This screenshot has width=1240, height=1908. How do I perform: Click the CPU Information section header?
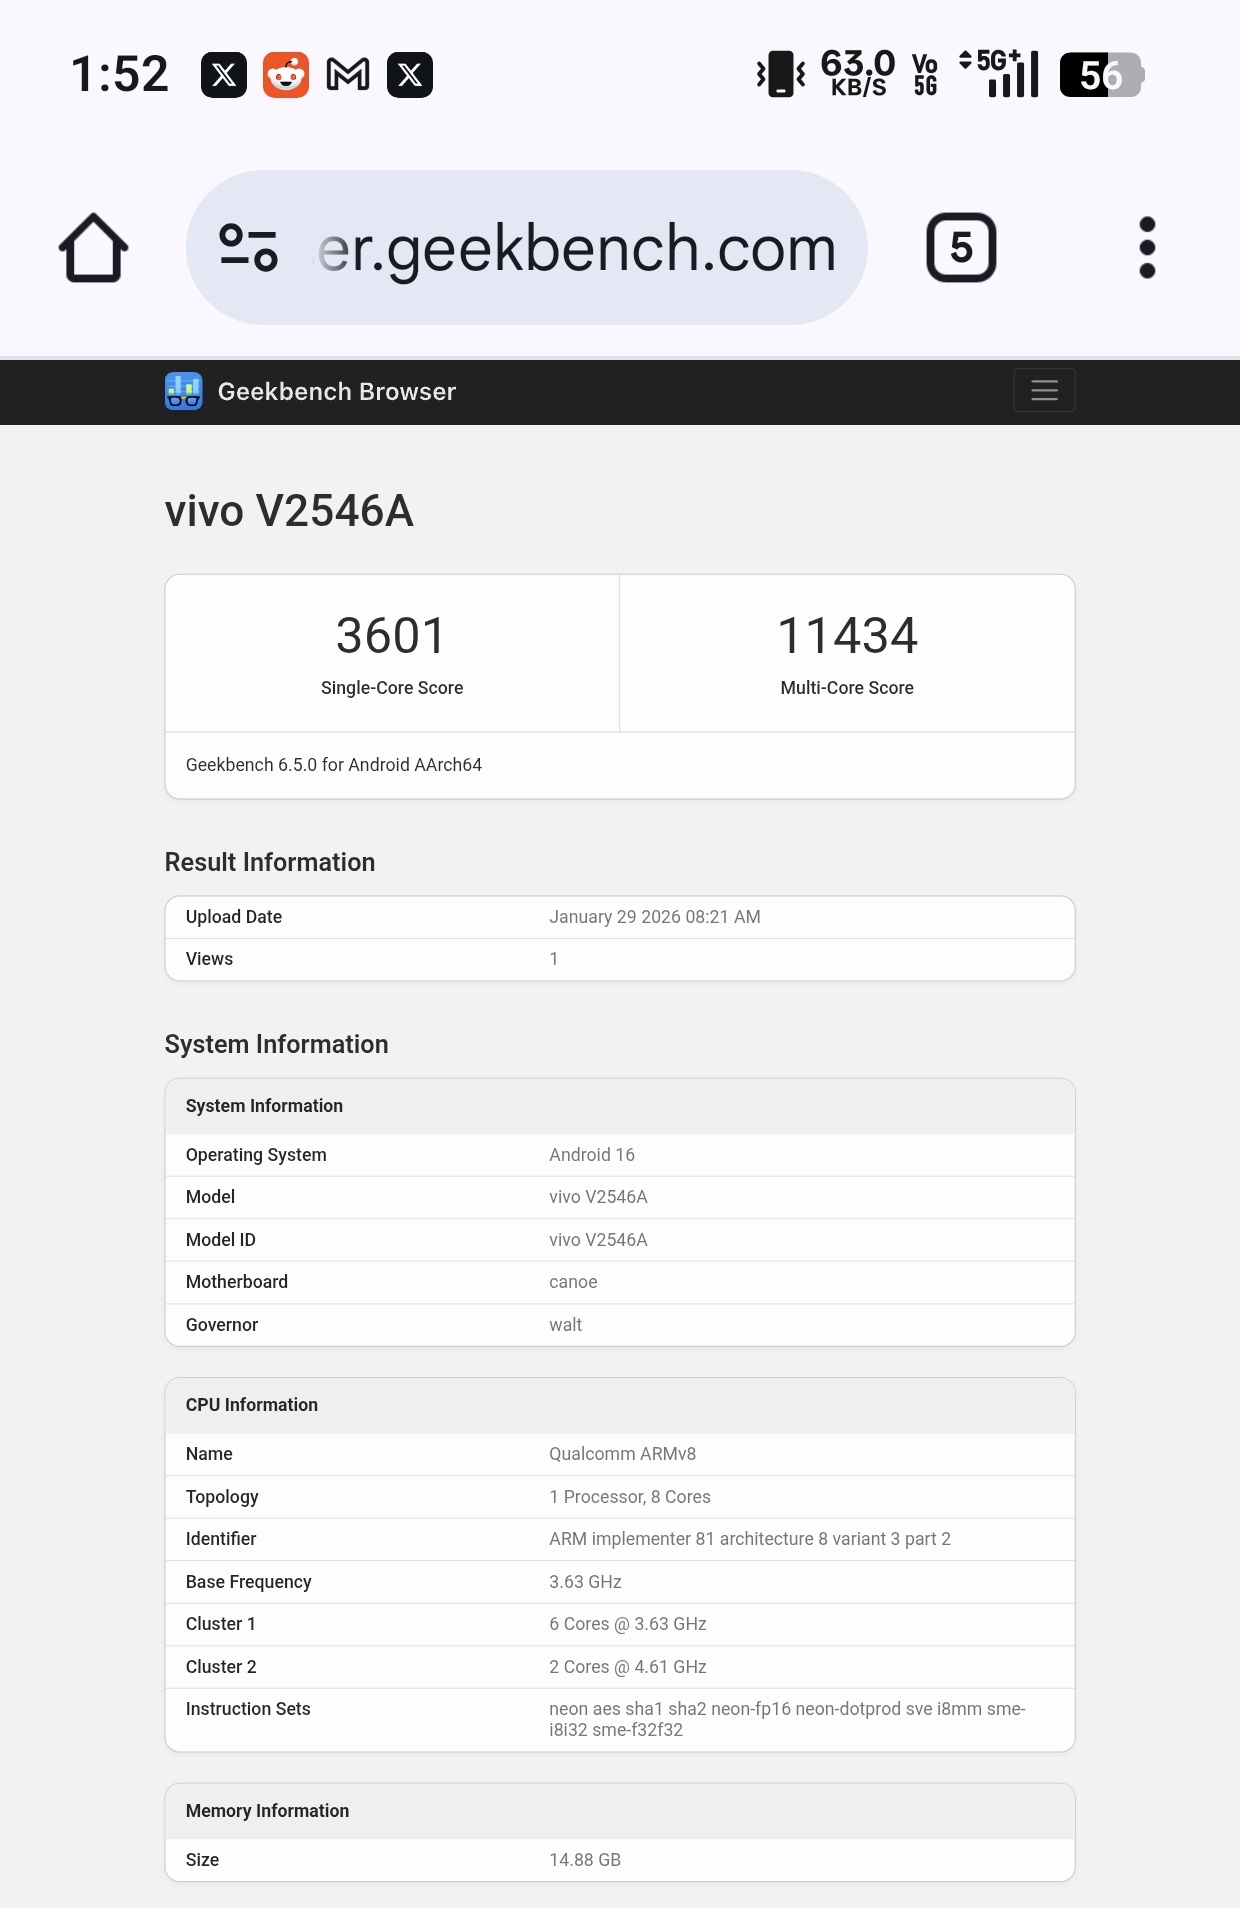252,1405
